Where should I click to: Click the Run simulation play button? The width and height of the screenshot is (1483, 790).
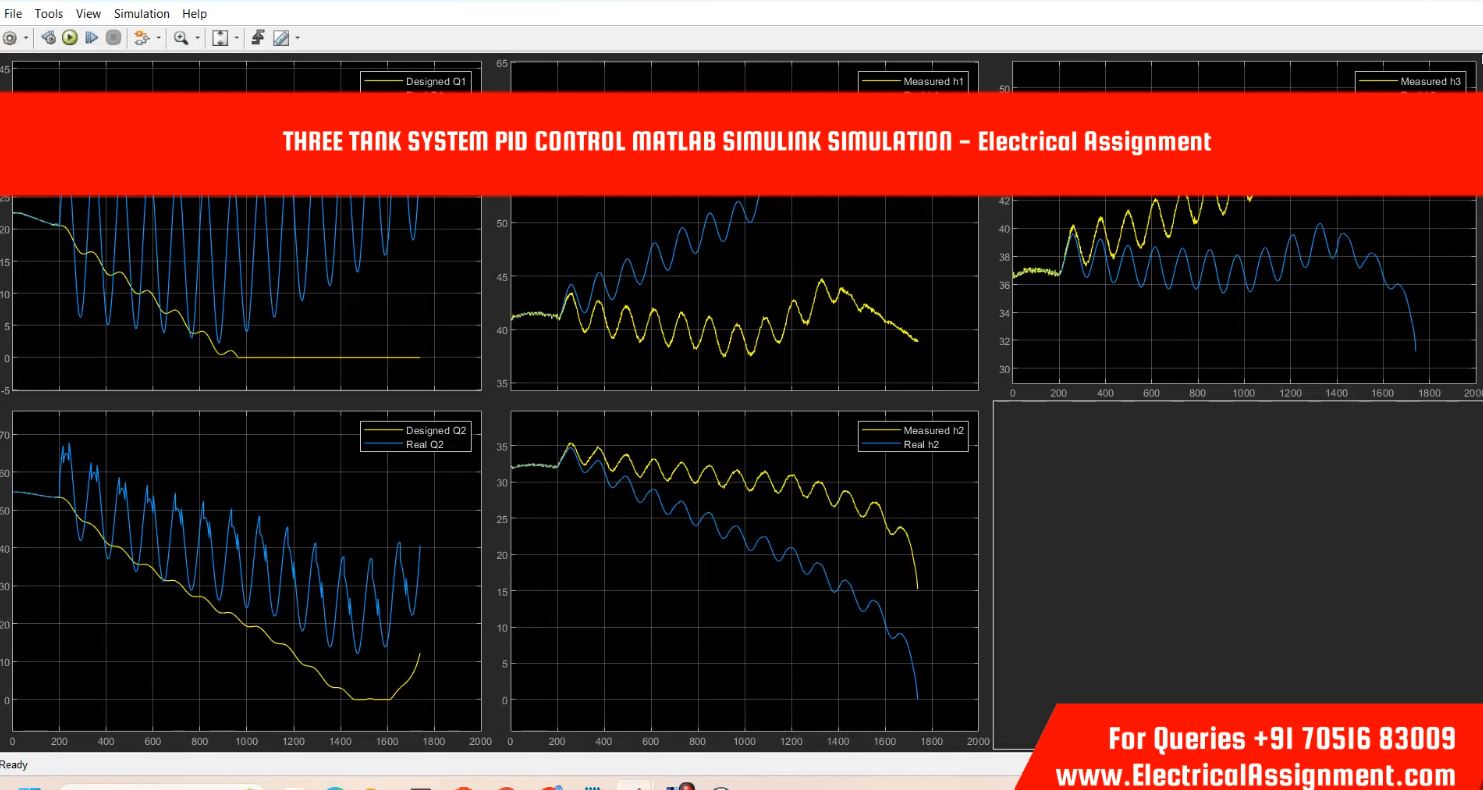coord(70,38)
